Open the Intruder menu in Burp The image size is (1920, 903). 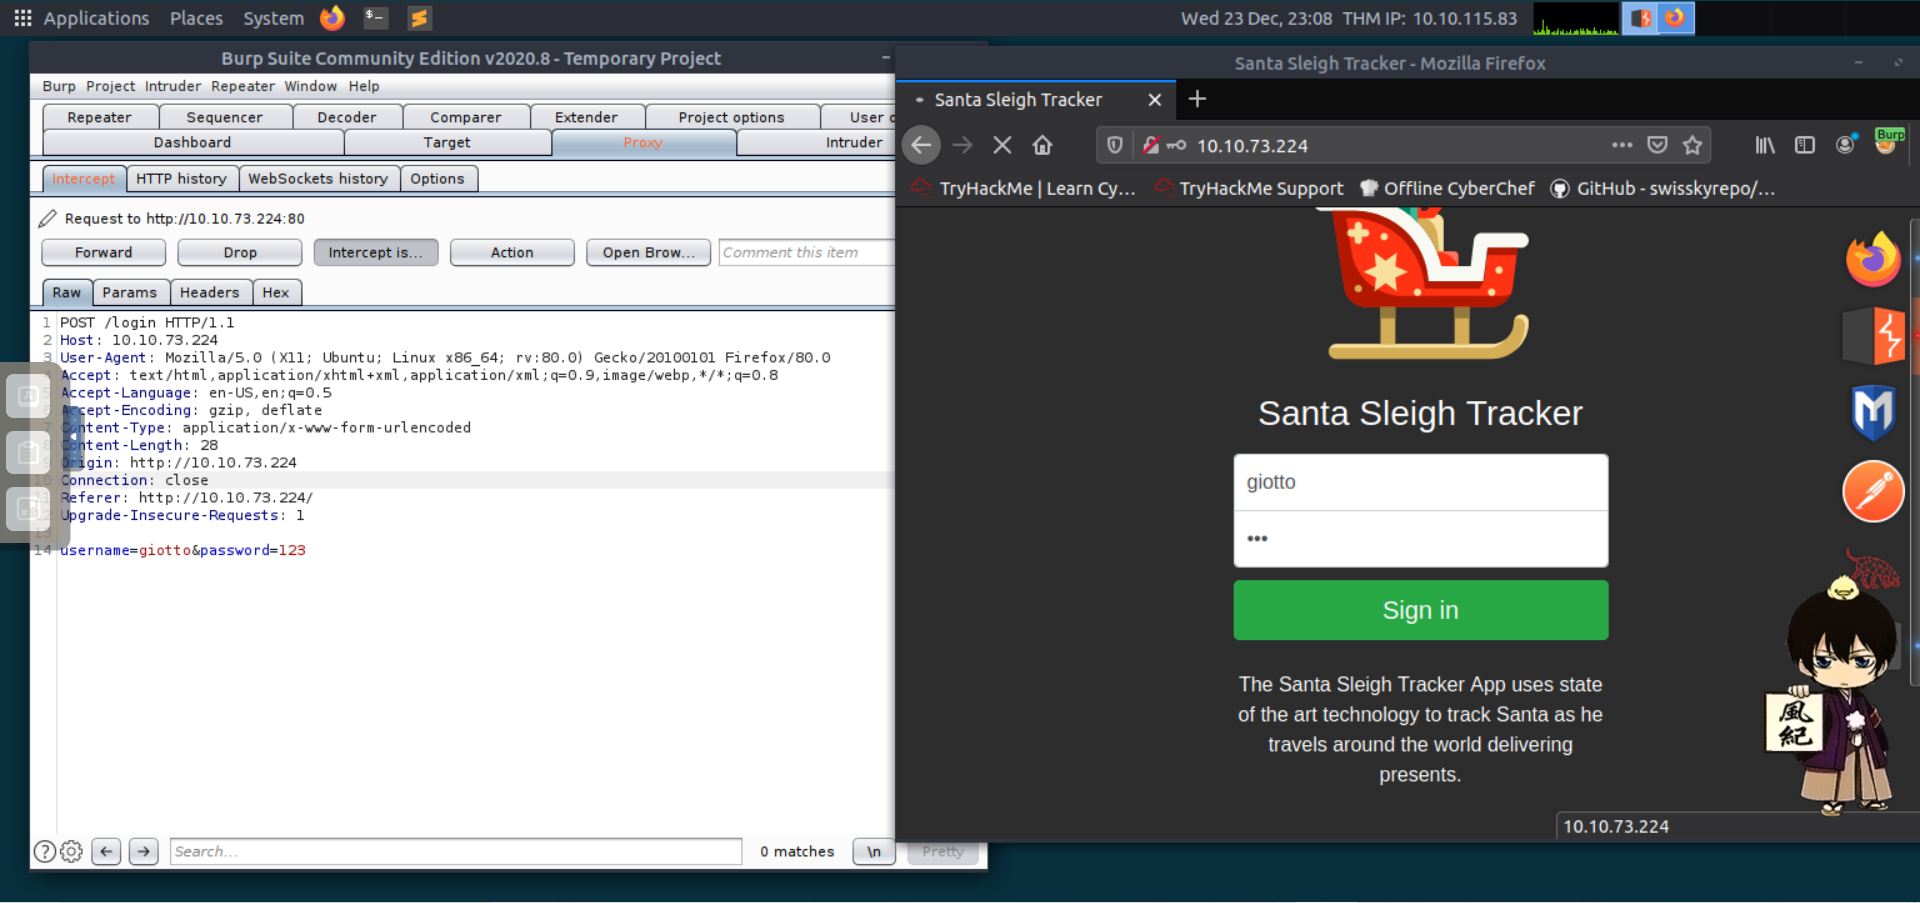172,86
